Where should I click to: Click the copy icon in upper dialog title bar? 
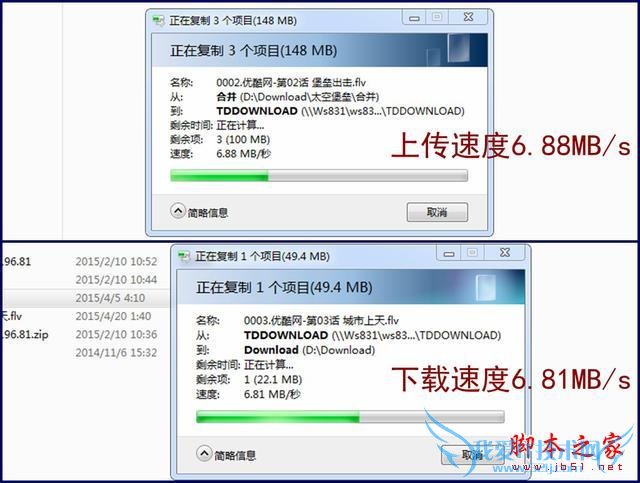158,20
